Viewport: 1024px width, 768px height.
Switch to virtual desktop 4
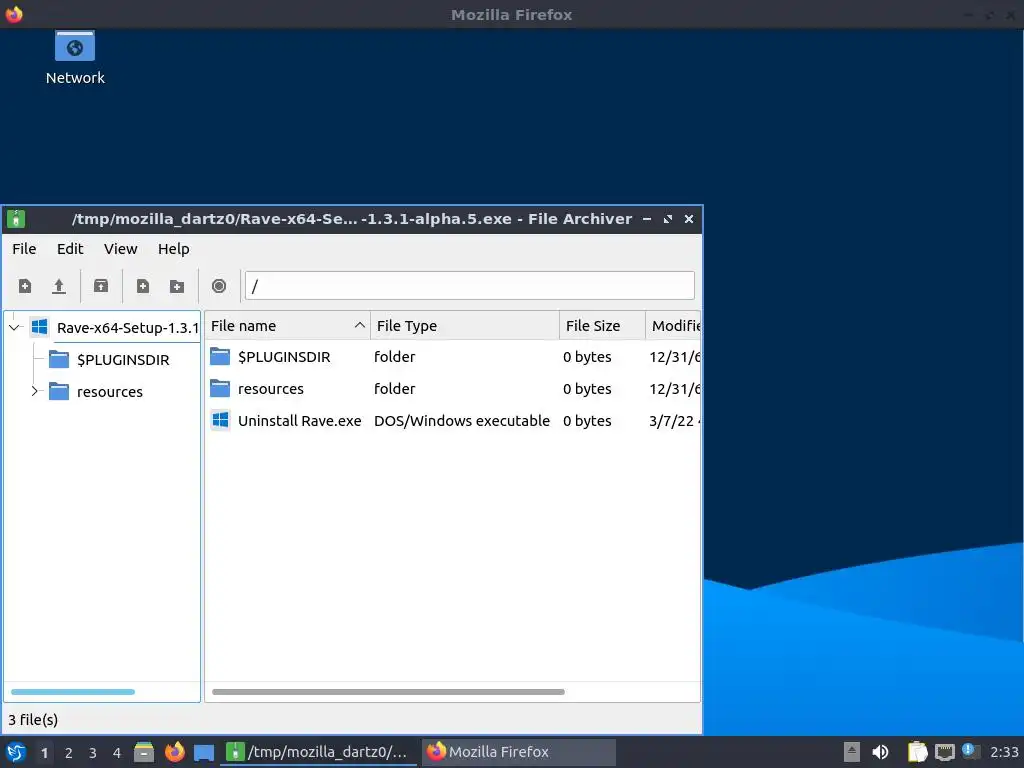(117, 753)
